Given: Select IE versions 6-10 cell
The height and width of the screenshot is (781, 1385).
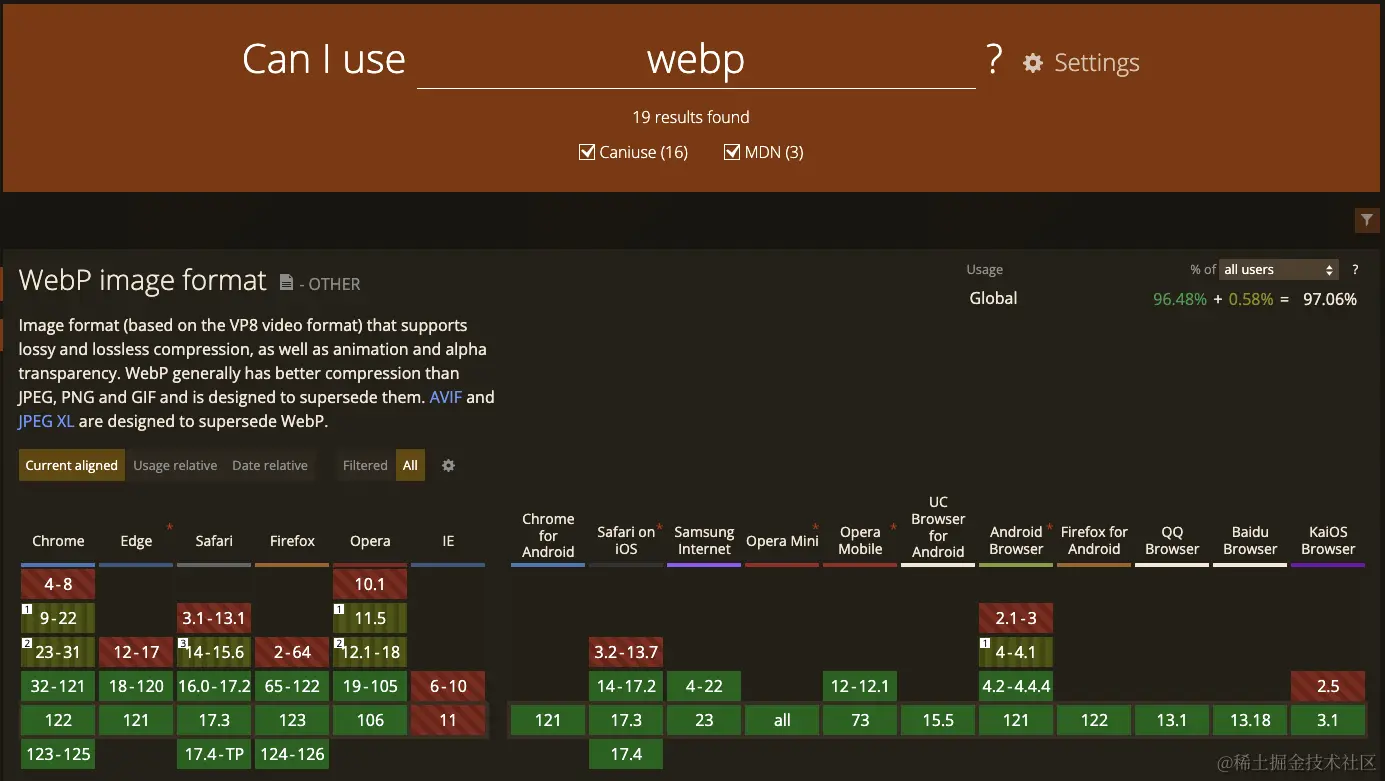Looking at the screenshot, I should pos(448,686).
